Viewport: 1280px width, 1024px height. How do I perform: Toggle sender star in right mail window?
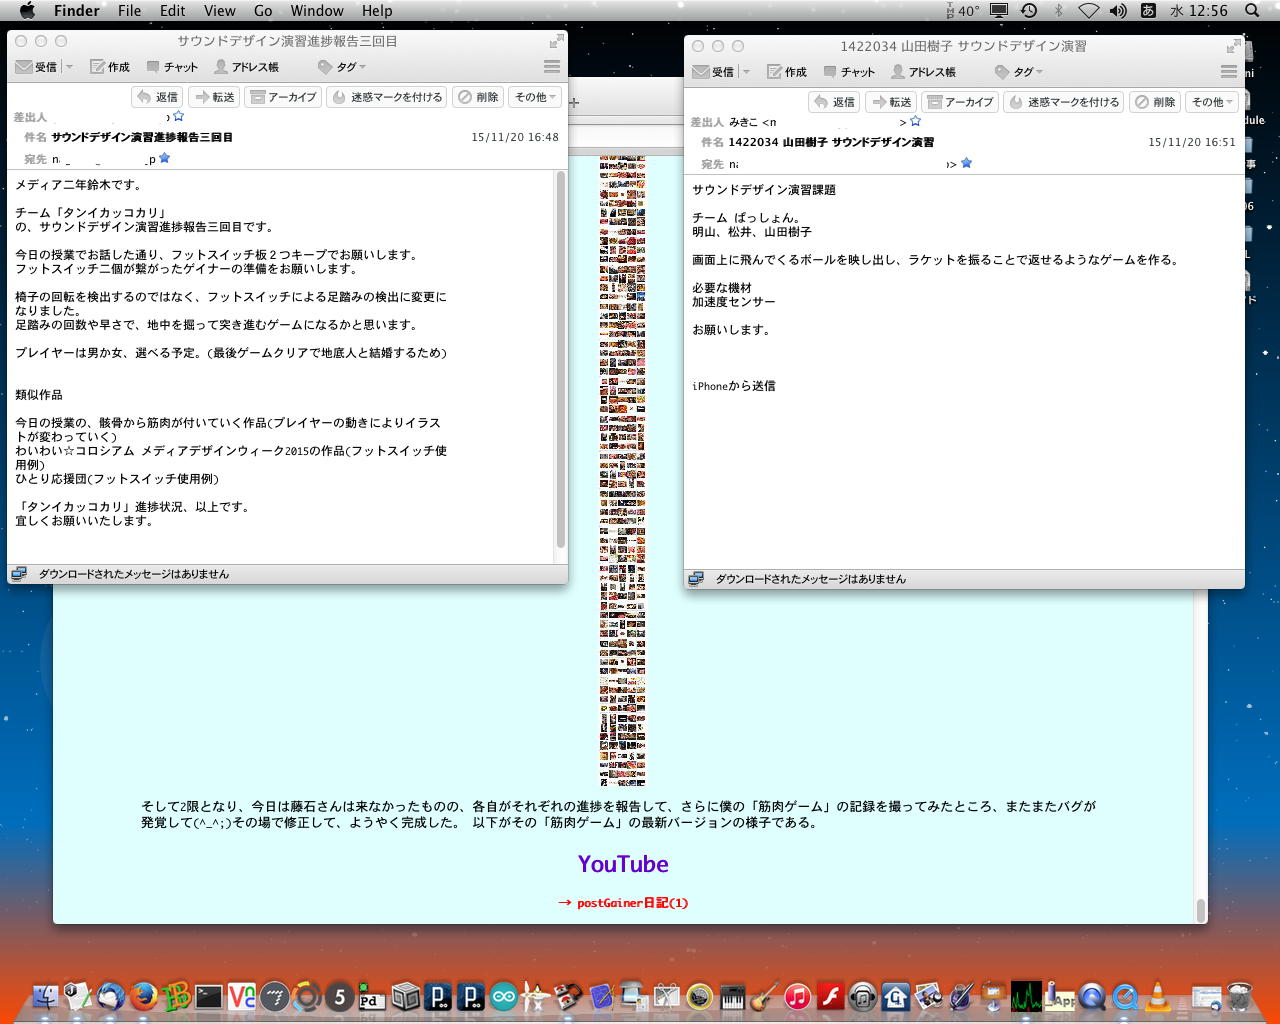915,122
